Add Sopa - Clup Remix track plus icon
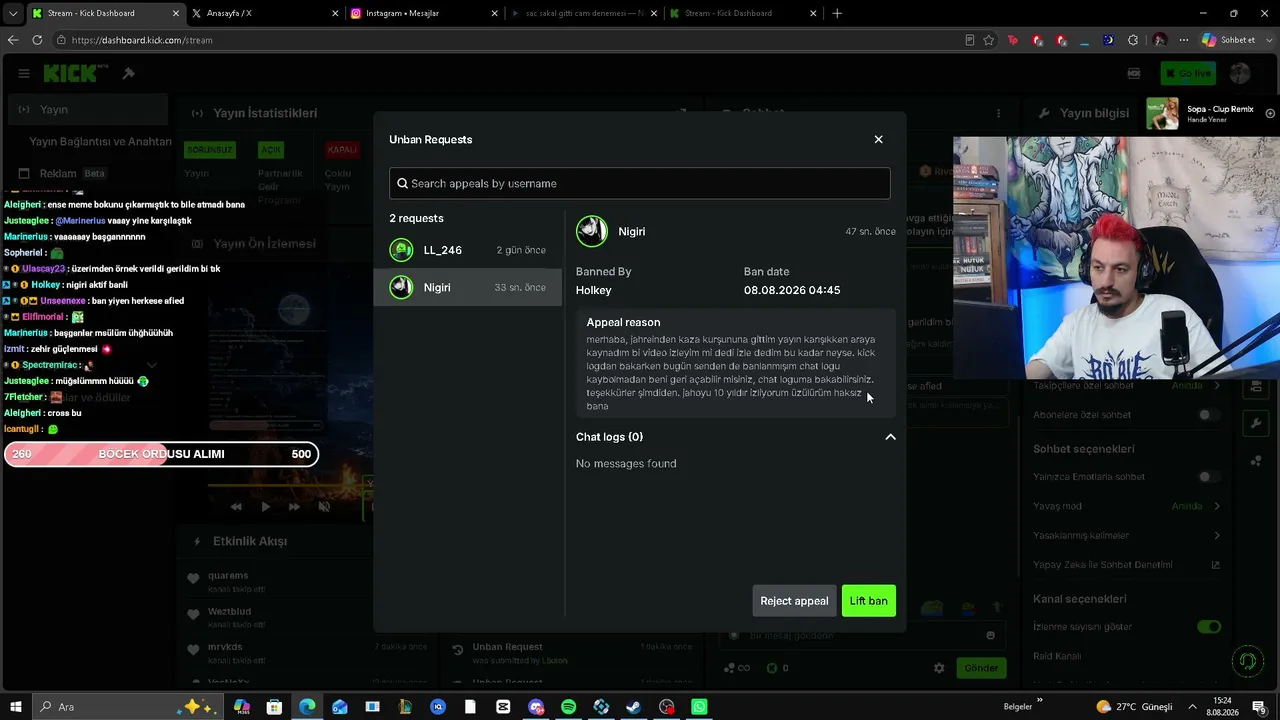This screenshot has width=1280, height=720. (x=1270, y=113)
